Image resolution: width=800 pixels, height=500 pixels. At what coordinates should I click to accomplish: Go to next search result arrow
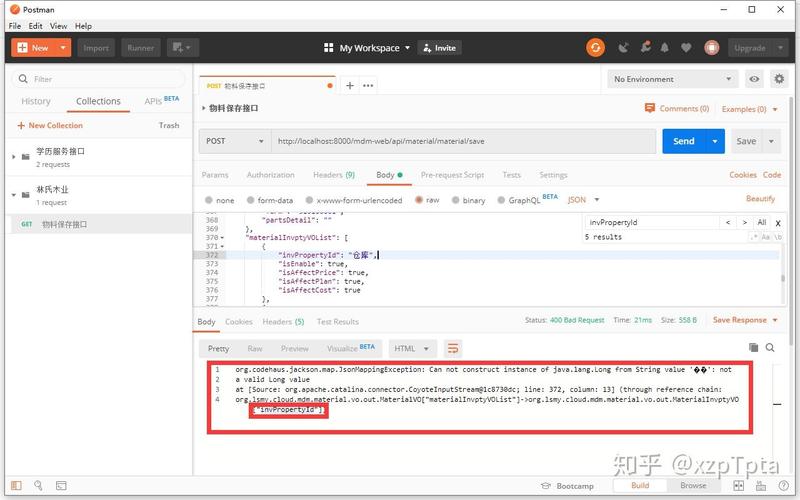tap(744, 222)
